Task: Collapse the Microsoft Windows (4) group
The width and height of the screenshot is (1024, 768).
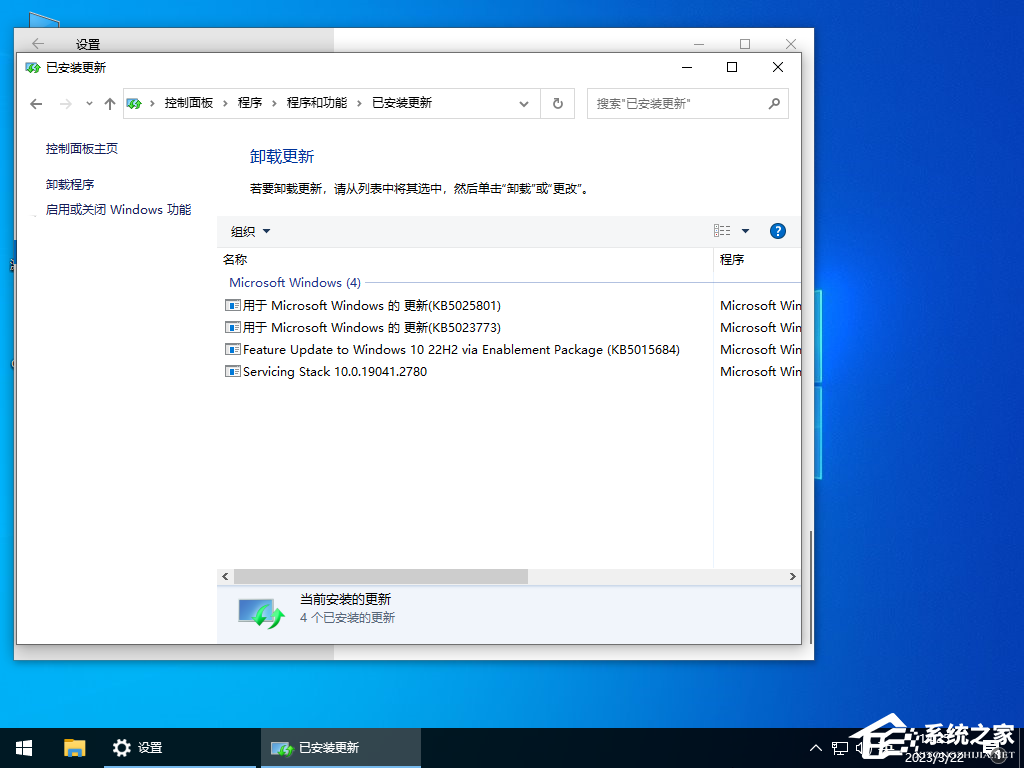Action: 295,282
